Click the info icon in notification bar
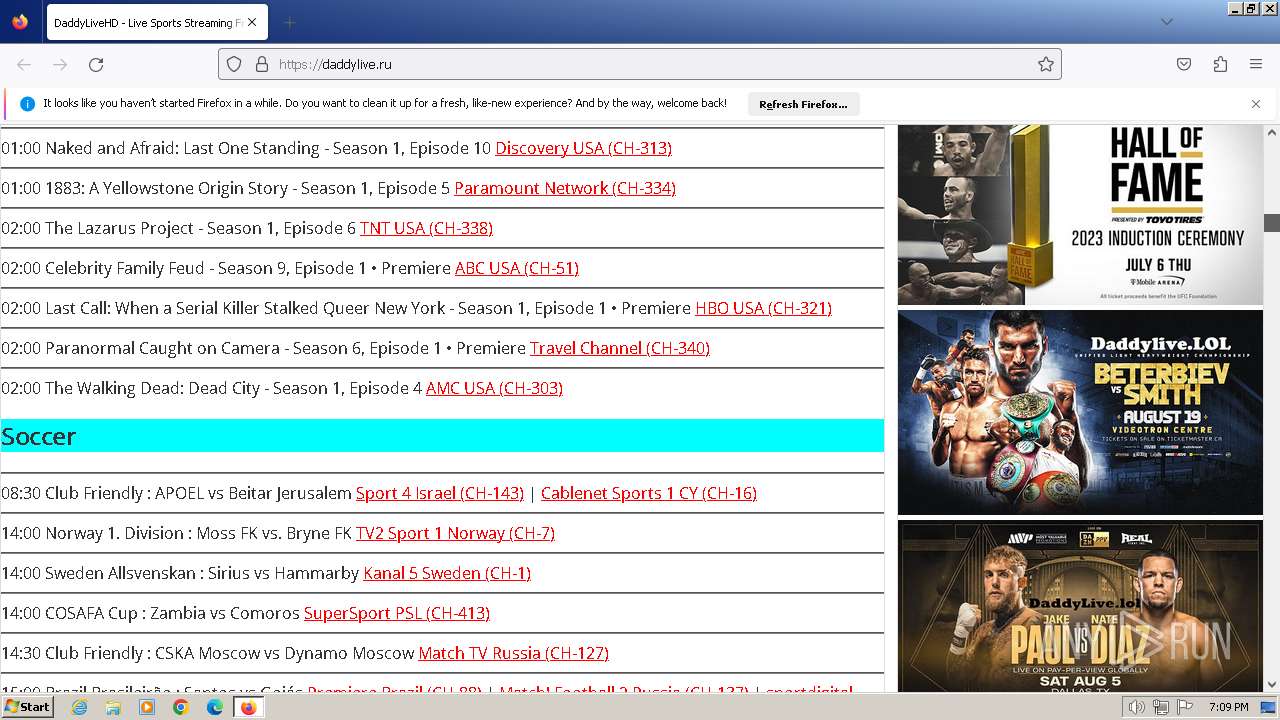 coord(27,104)
